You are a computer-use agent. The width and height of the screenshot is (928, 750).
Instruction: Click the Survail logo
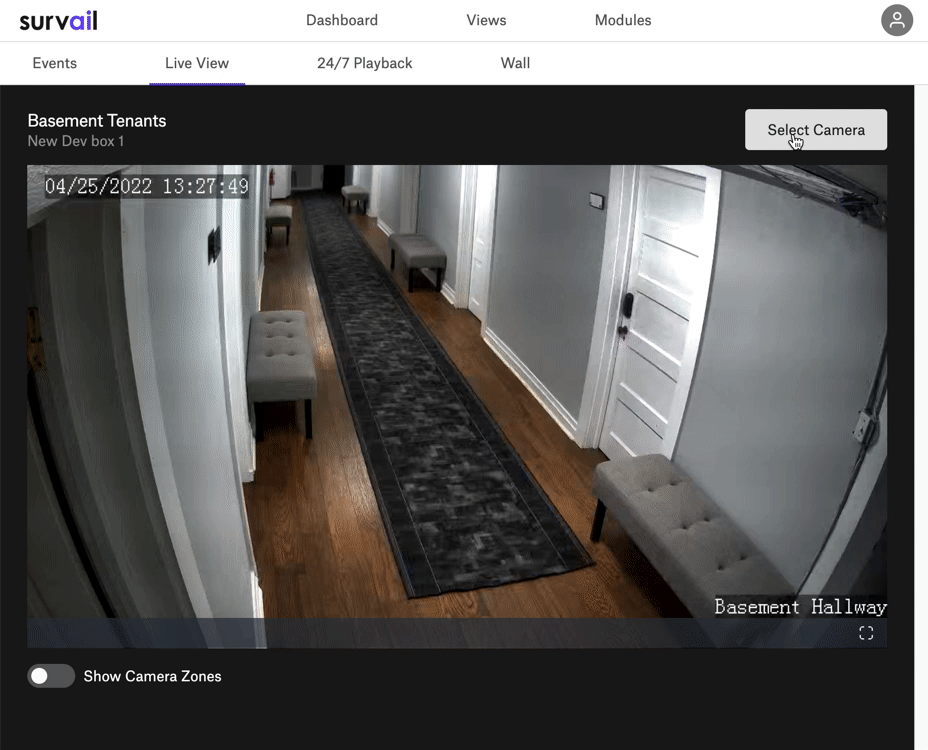point(58,21)
